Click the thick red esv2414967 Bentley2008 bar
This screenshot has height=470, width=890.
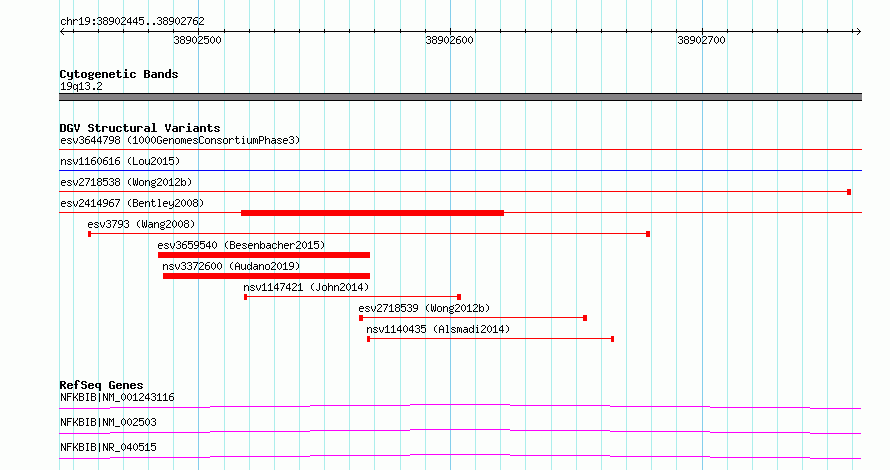(x=372, y=213)
